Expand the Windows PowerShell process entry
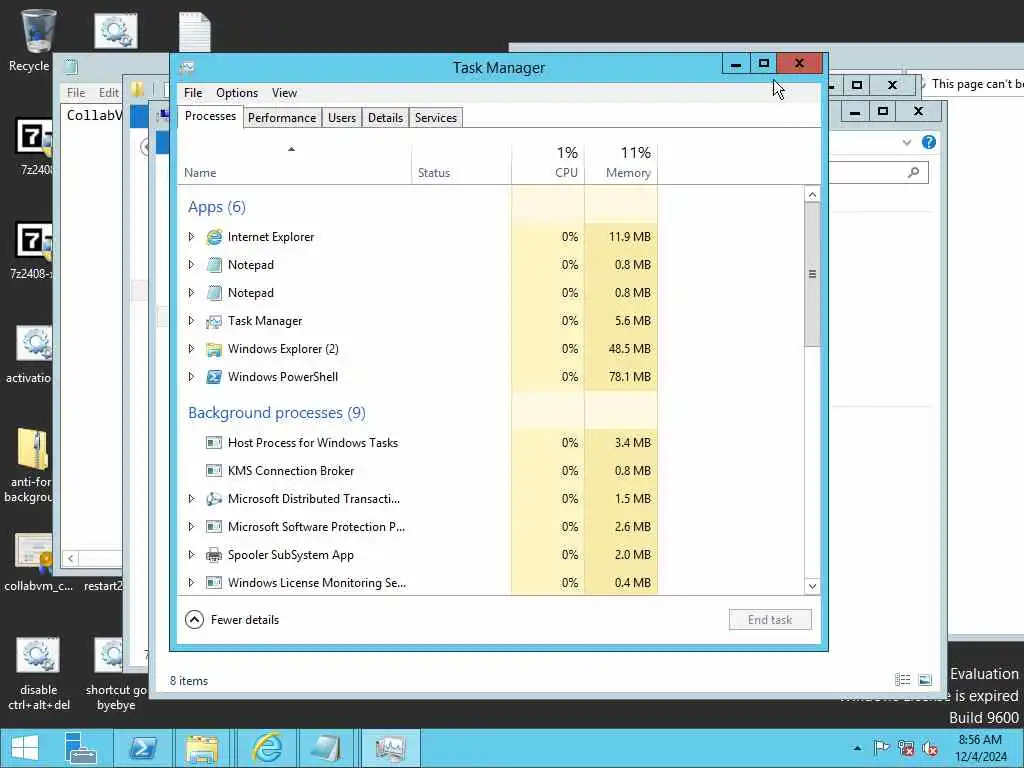Image resolution: width=1024 pixels, height=768 pixels. click(191, 377)
